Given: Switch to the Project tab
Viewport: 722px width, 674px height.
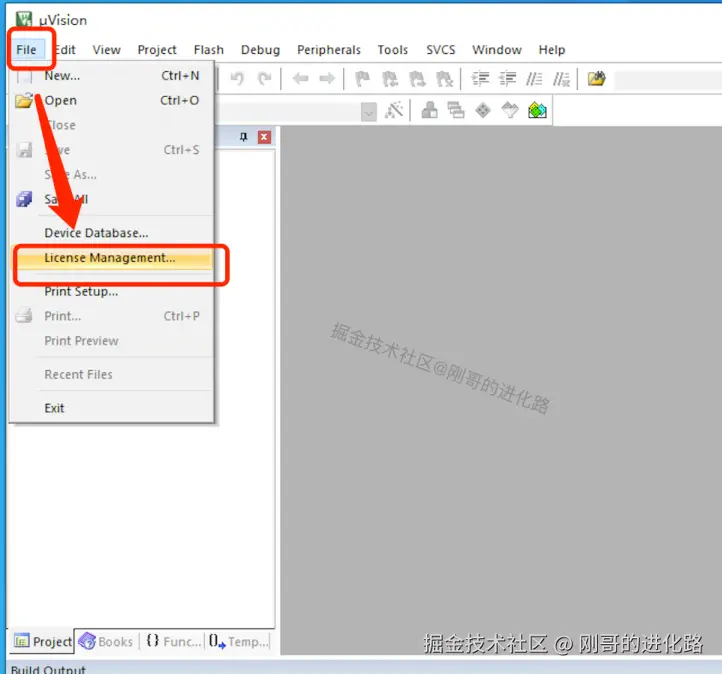Looking at the screenshot, I should tap(42, 641).
